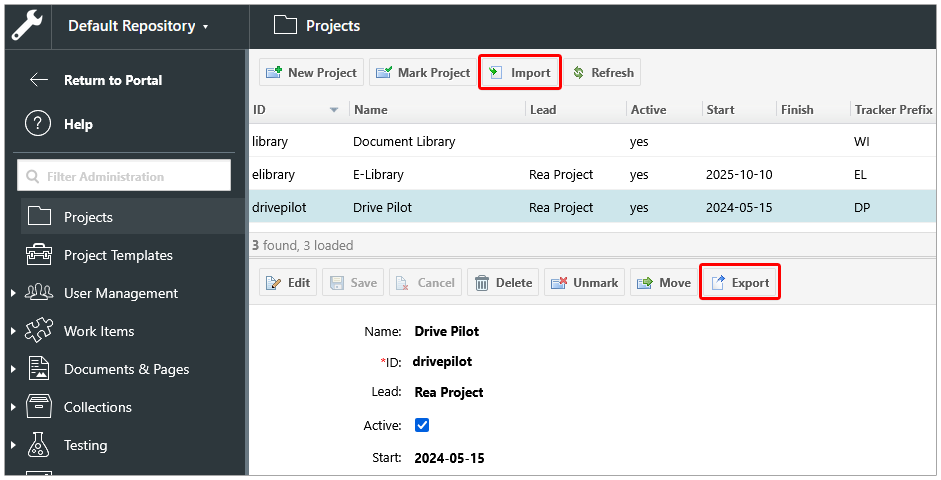Click the Help question mark icon
This screenshot has width=941, height=480.
pos(37,124)
